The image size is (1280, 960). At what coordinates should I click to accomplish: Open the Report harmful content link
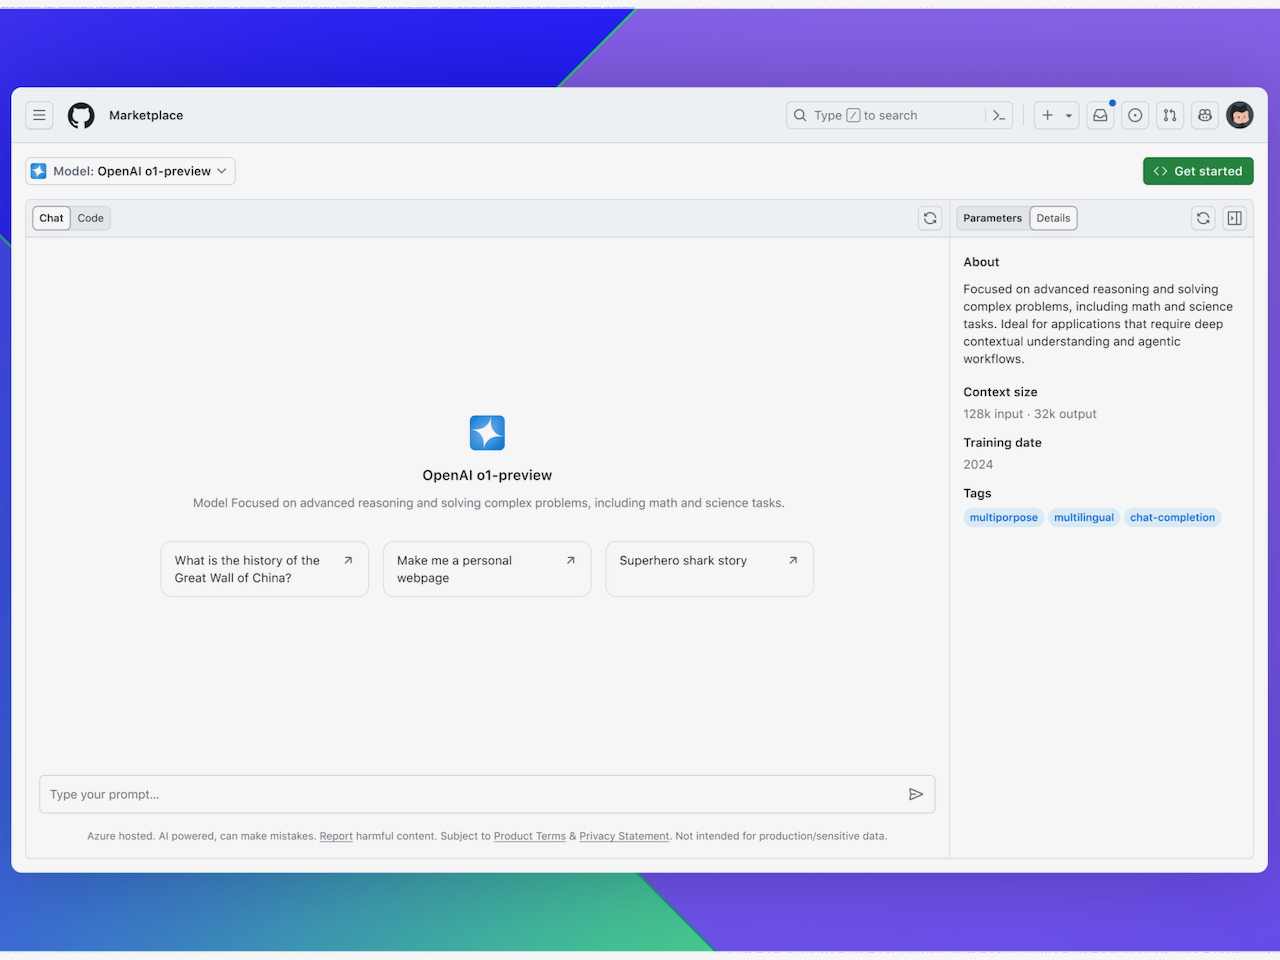336,836
